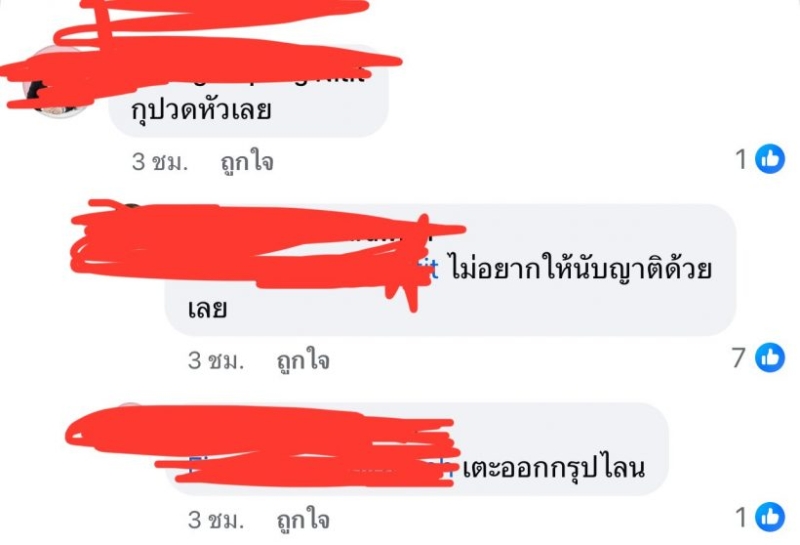
Task: Like the ไม่อยากให้นับญาติด้วยเลย reply via ถูกใจ
Action: (303, 361)
